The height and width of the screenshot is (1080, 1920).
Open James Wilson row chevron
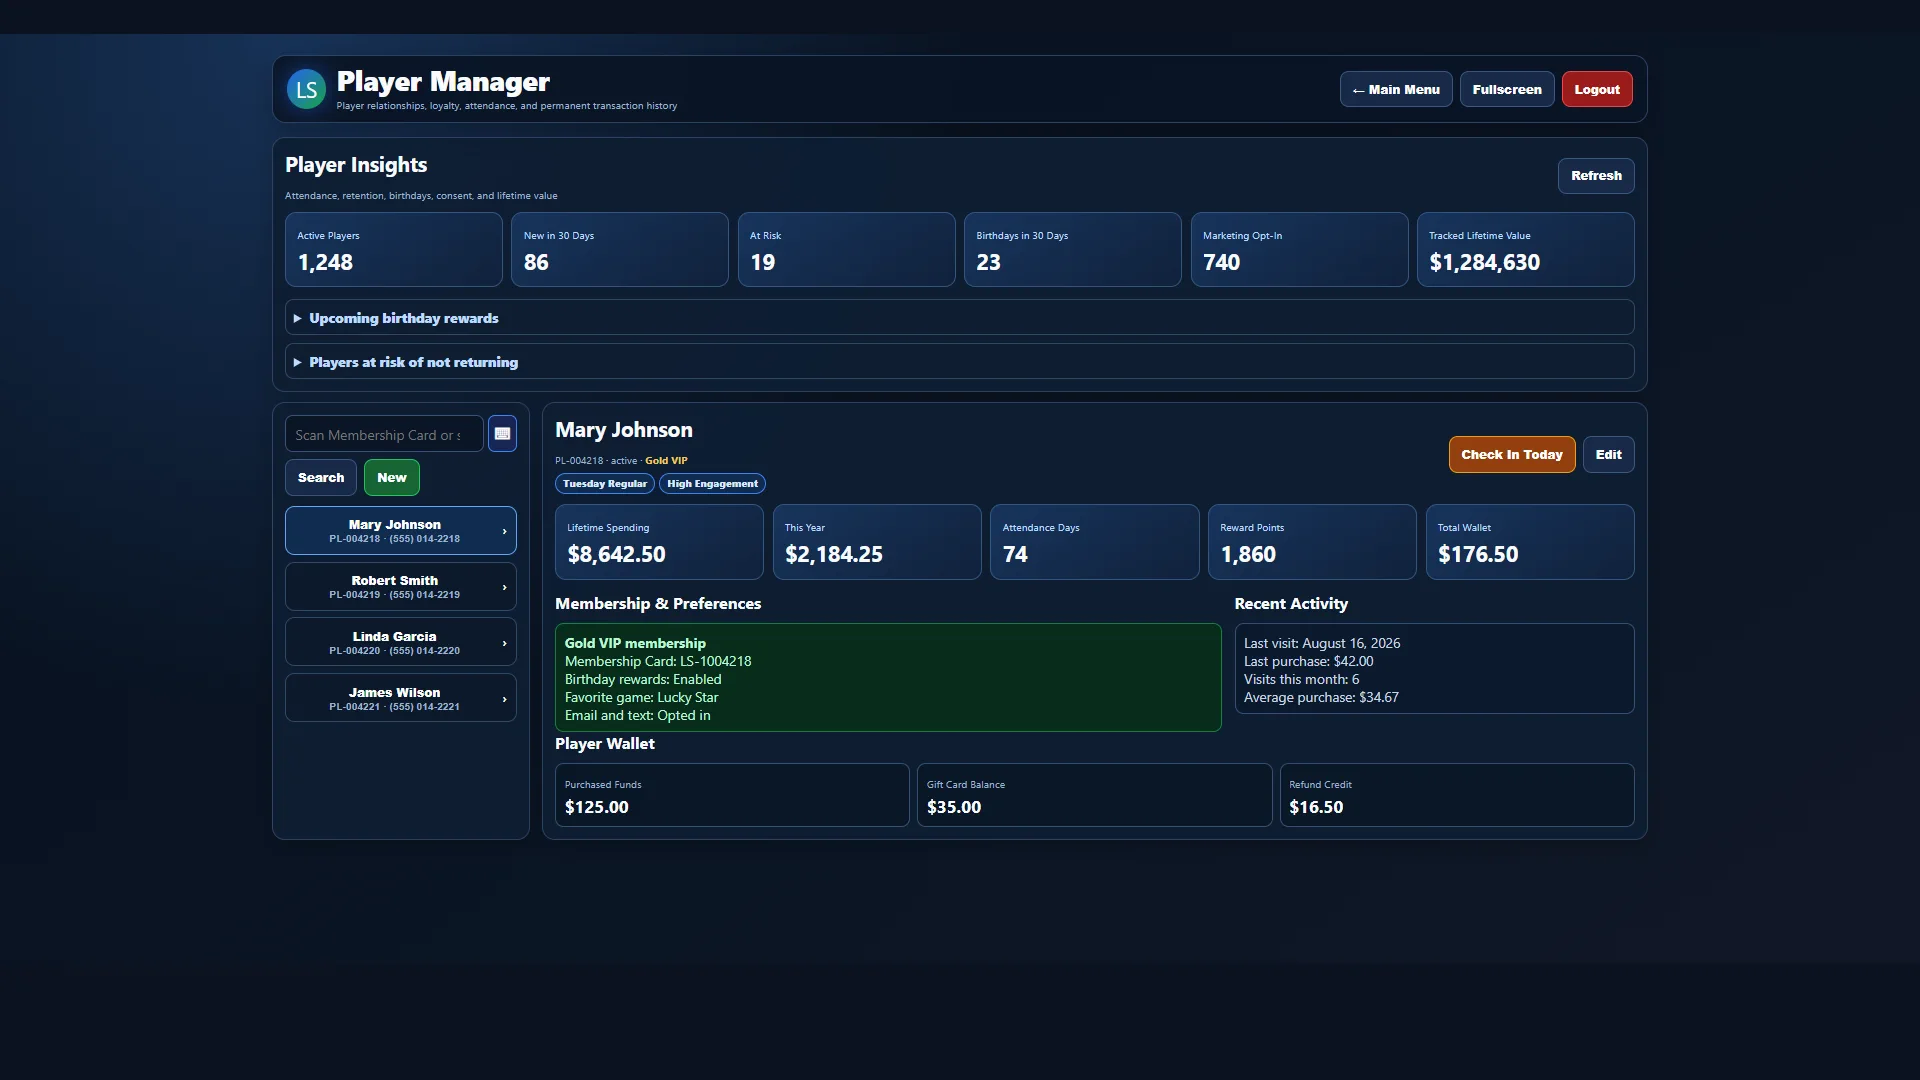pyautogui.click(x=504, y=699)
